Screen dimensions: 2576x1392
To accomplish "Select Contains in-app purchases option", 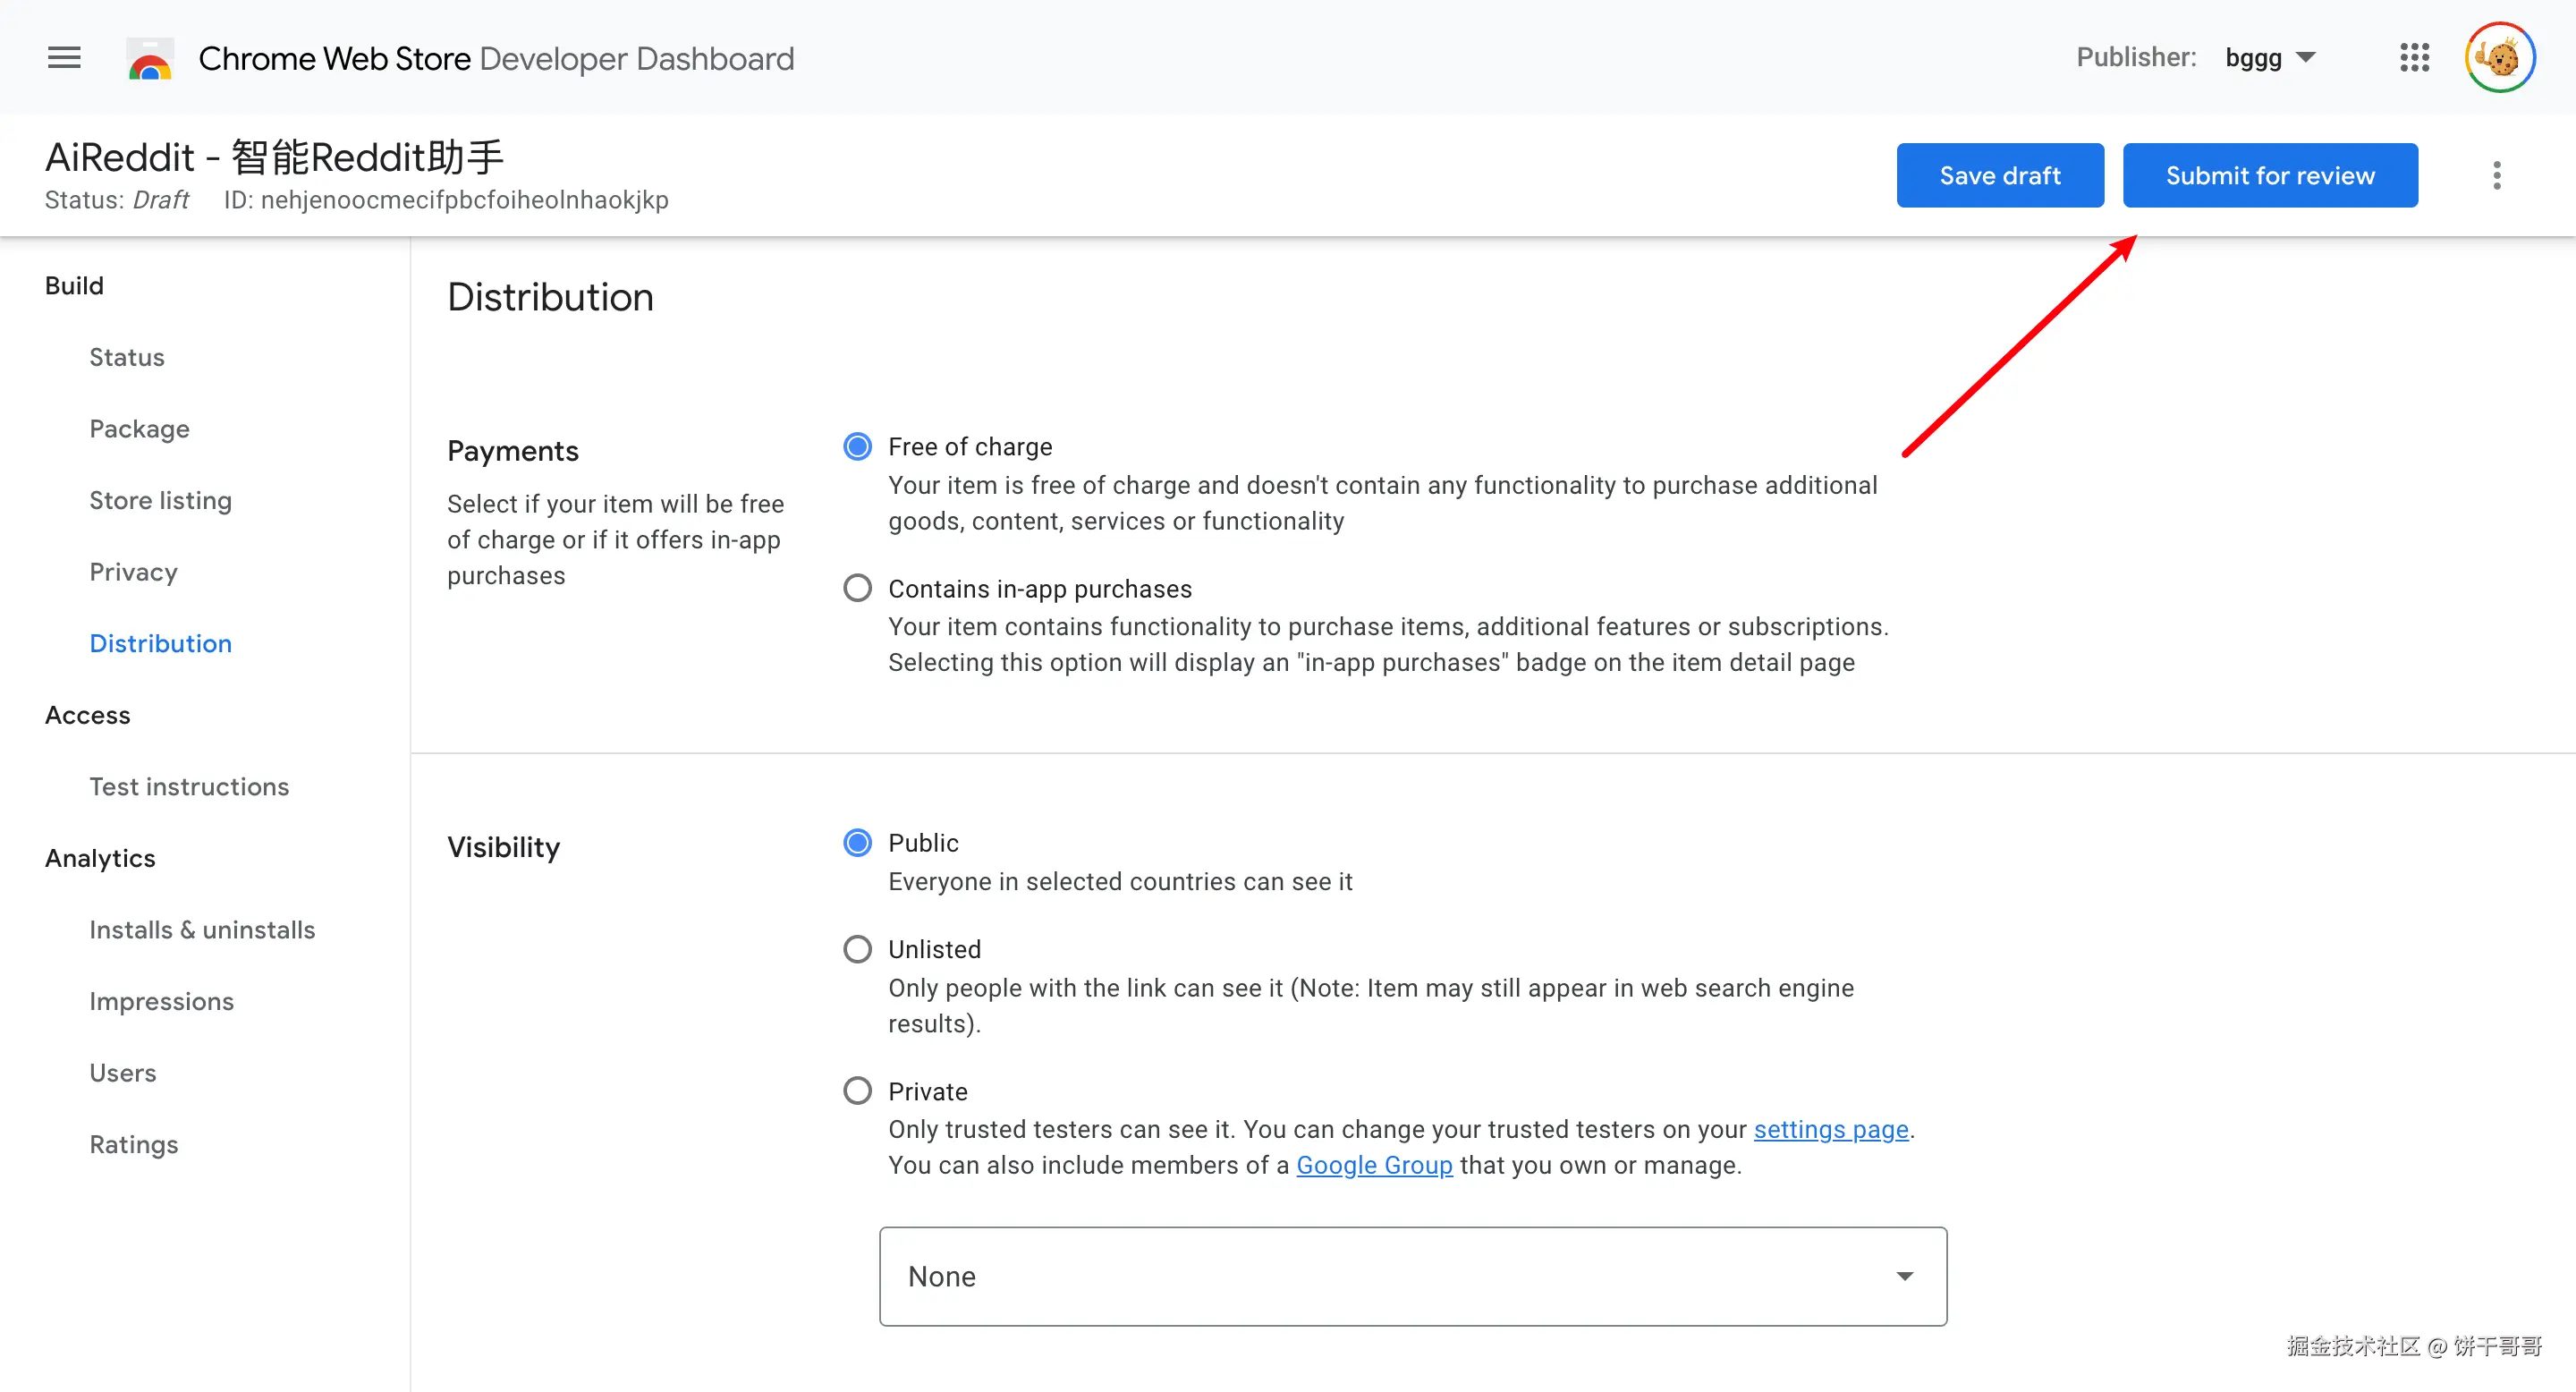I will tap(857, 588).
